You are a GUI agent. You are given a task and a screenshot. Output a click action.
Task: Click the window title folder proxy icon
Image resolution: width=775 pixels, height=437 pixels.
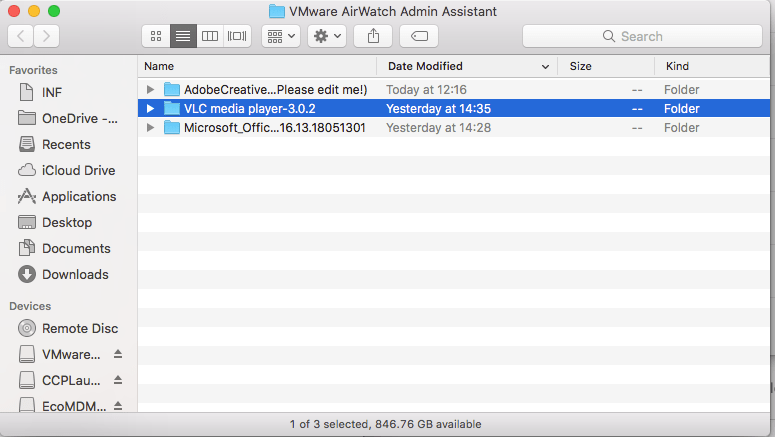(x=277, y=11)
